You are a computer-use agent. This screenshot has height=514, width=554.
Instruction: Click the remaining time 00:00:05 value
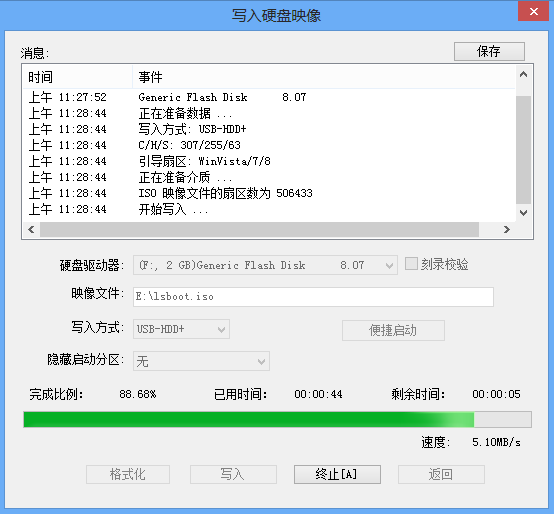pyautogui.click(x=496, y=394)
